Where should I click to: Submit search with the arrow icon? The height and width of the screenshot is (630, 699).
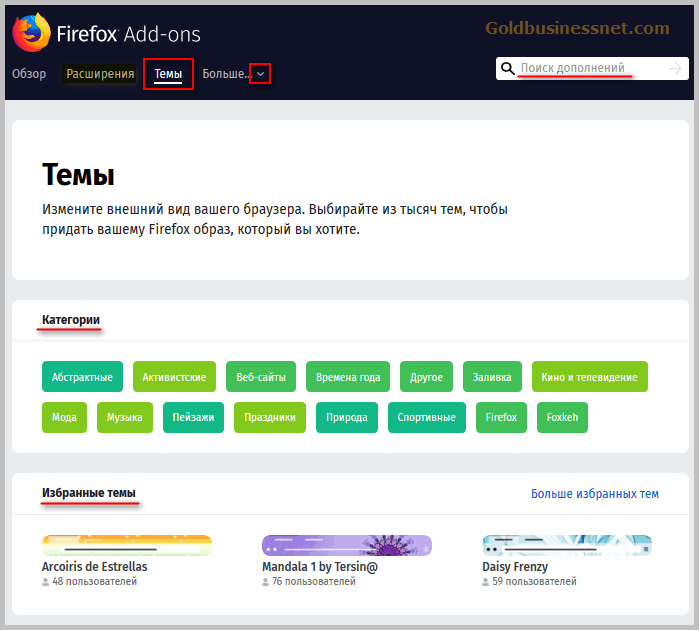coord(675,68)
